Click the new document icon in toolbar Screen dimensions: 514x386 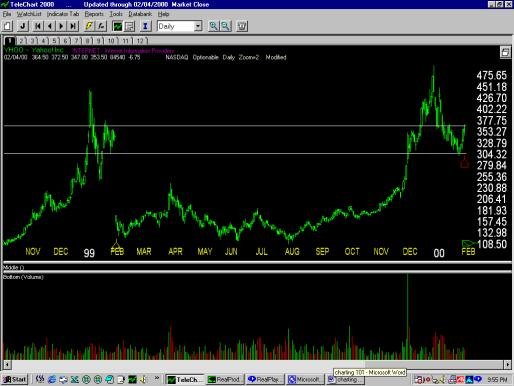[8, 26]
